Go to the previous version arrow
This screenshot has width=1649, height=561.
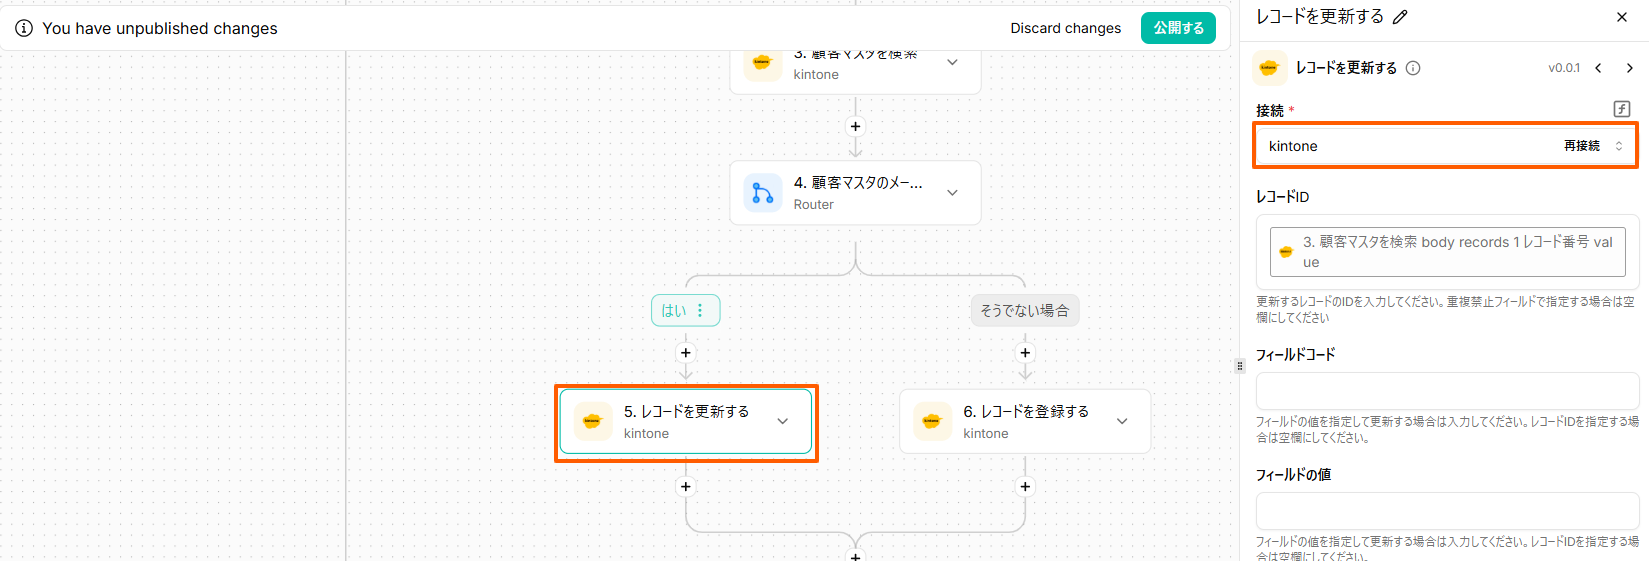[1598, 68]
